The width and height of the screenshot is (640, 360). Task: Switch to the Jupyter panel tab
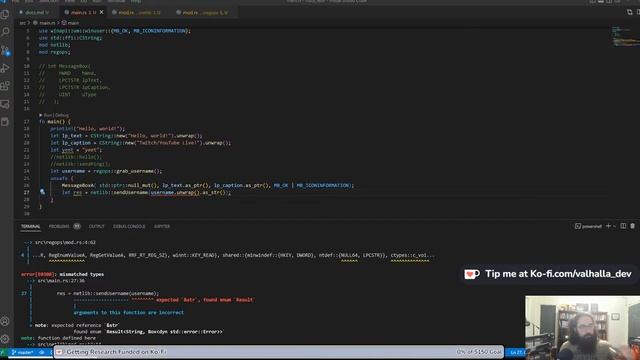(x=162, y=226)
